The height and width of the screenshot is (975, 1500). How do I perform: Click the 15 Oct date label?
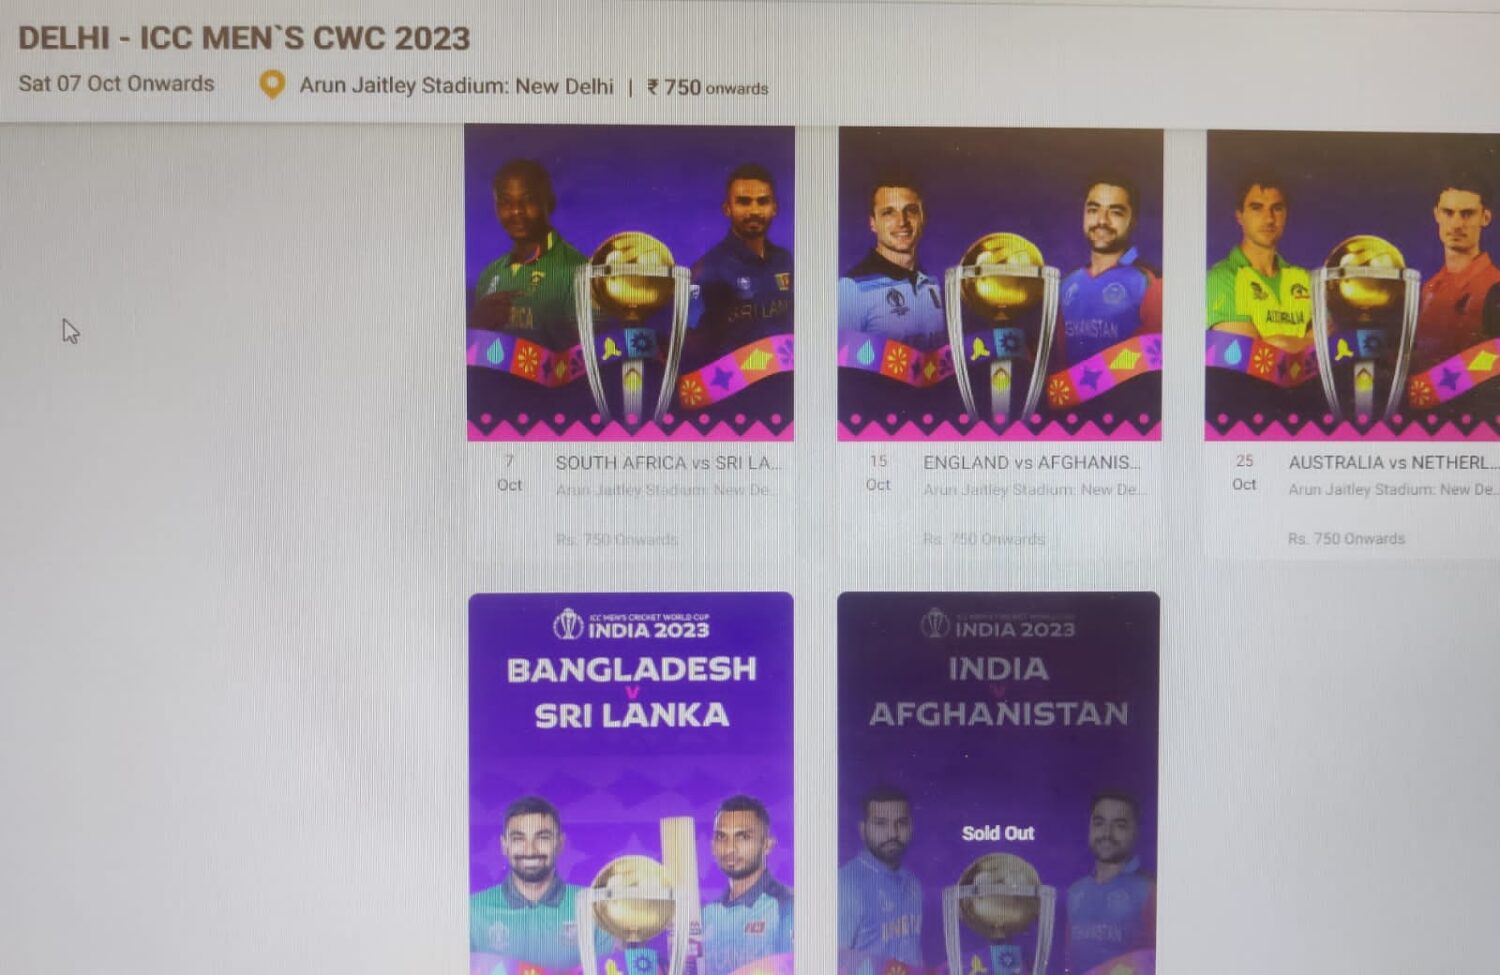coord(878,473)
